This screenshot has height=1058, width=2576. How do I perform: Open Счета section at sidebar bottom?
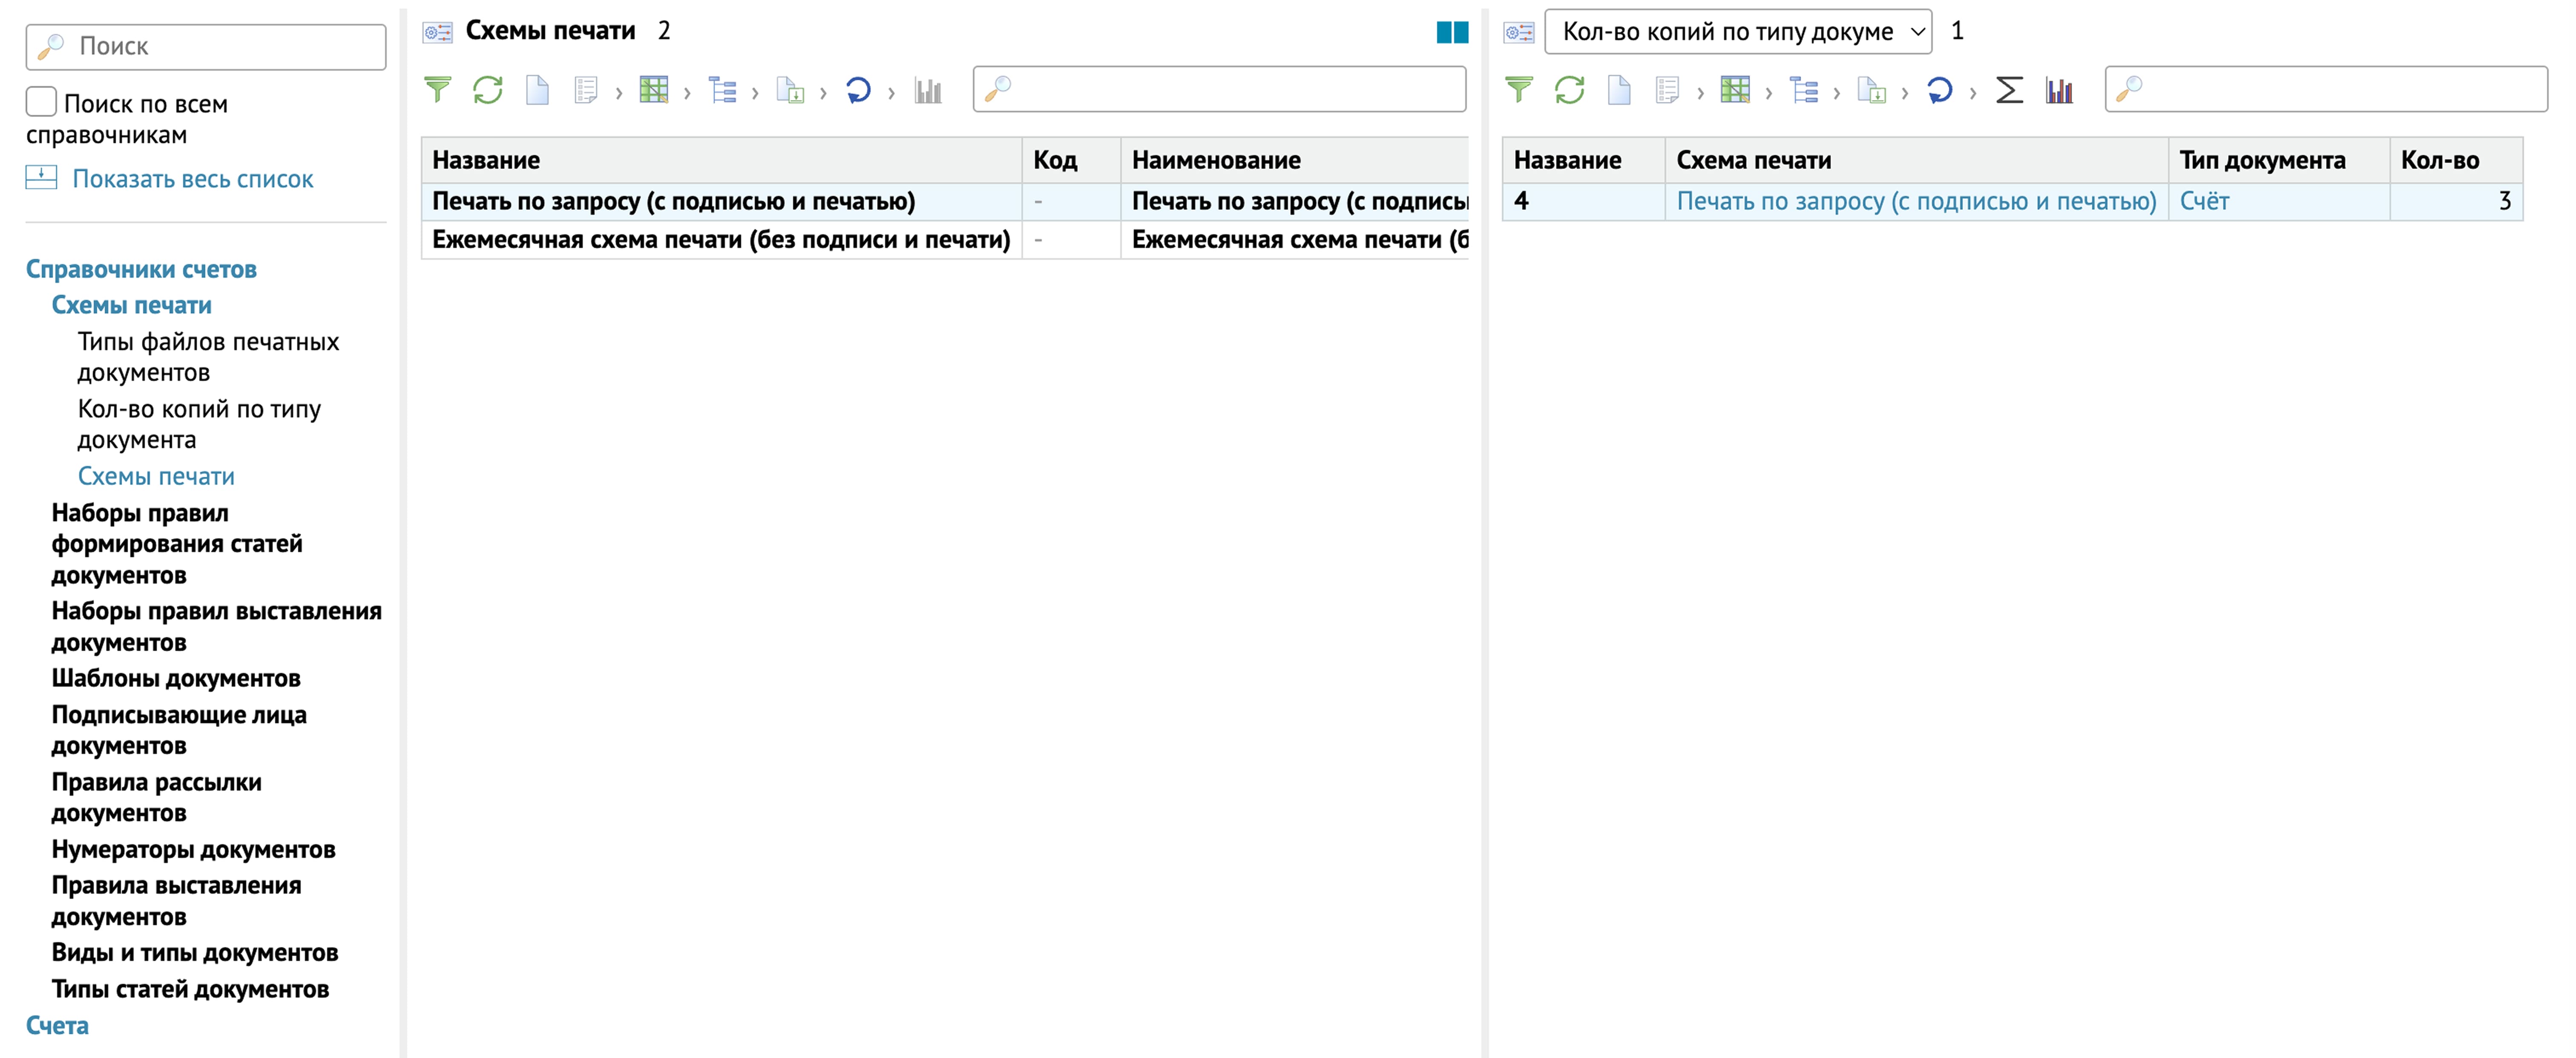point(57,1025)
